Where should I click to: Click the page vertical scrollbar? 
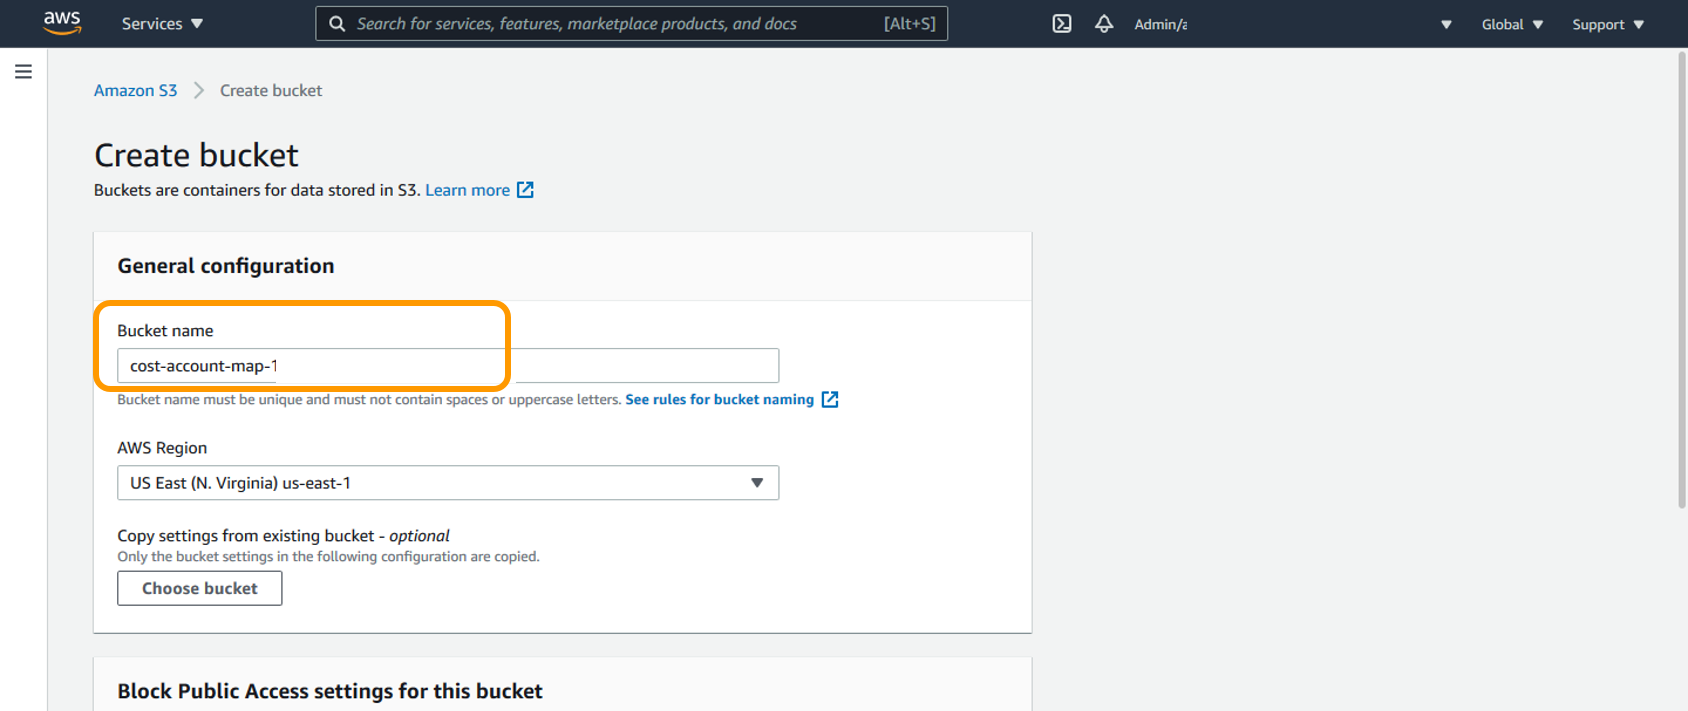(x=1682, y=280)
